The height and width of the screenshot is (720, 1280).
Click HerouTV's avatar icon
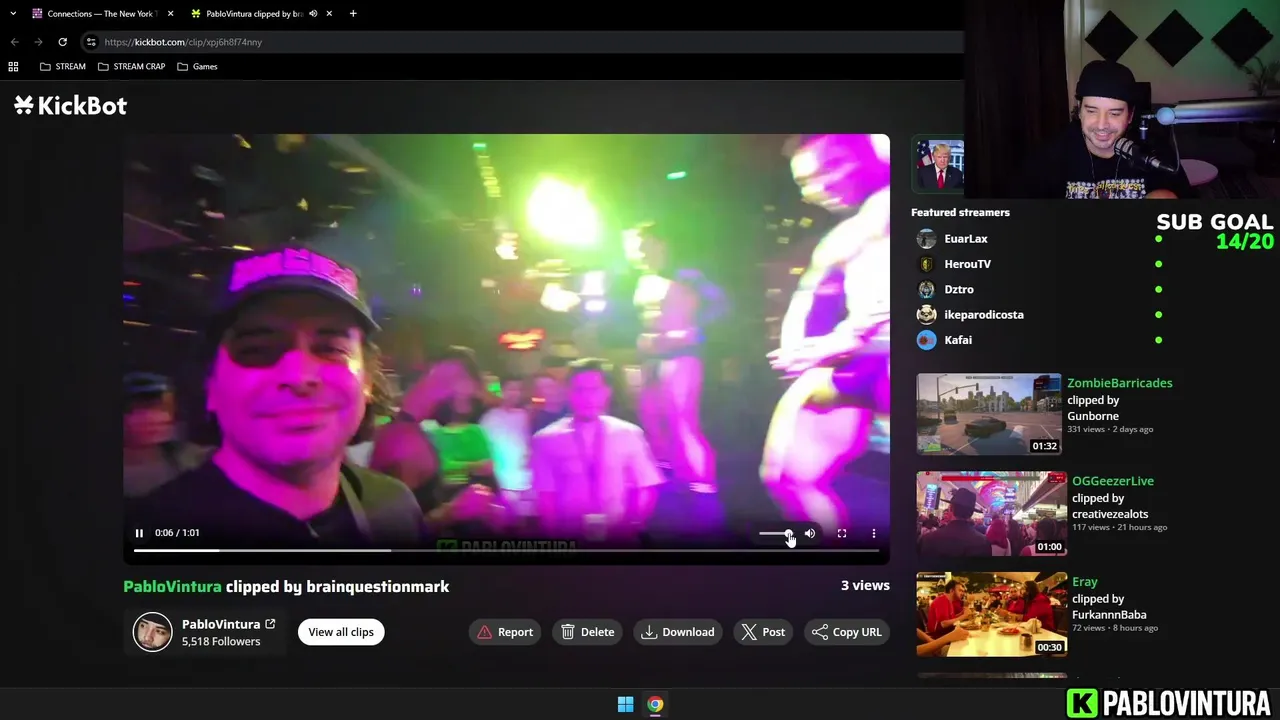tap(927, 264)
